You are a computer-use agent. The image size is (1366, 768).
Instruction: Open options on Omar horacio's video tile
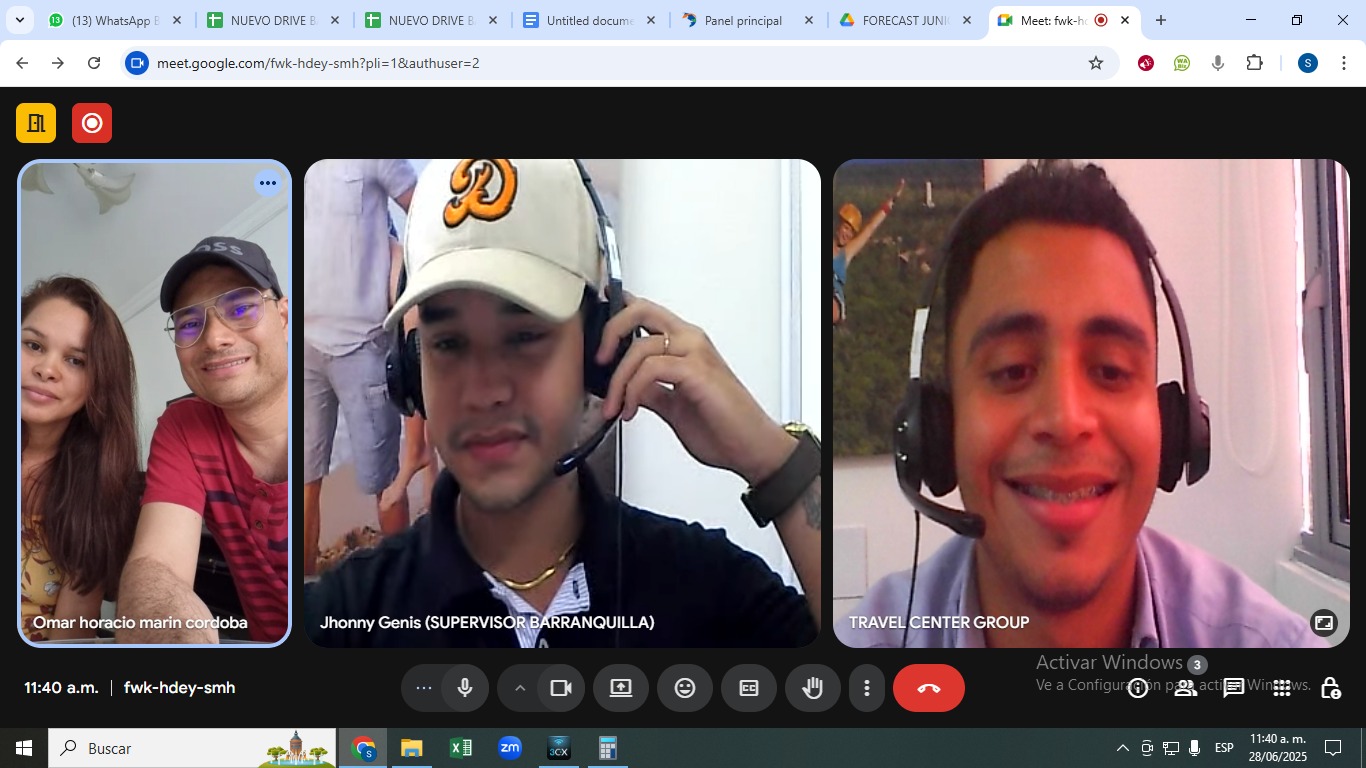point(267,183)
